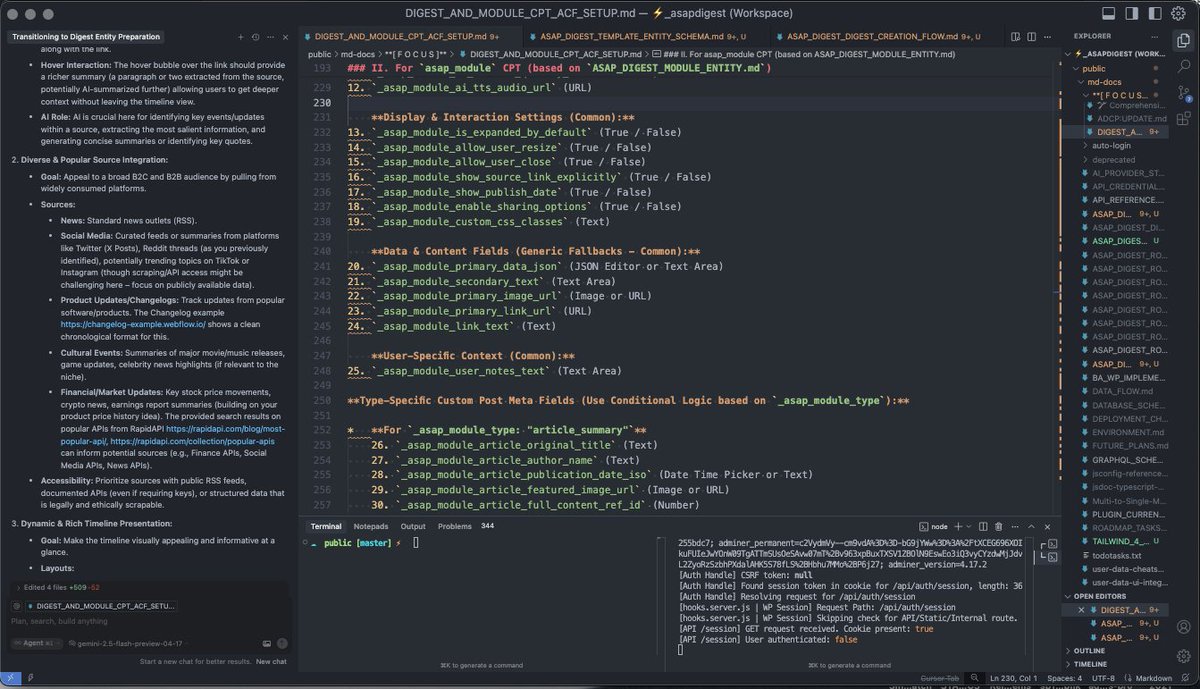Open the new terminal launch profile dropdown
1200x689 pixels.
(x=969, y=526)
